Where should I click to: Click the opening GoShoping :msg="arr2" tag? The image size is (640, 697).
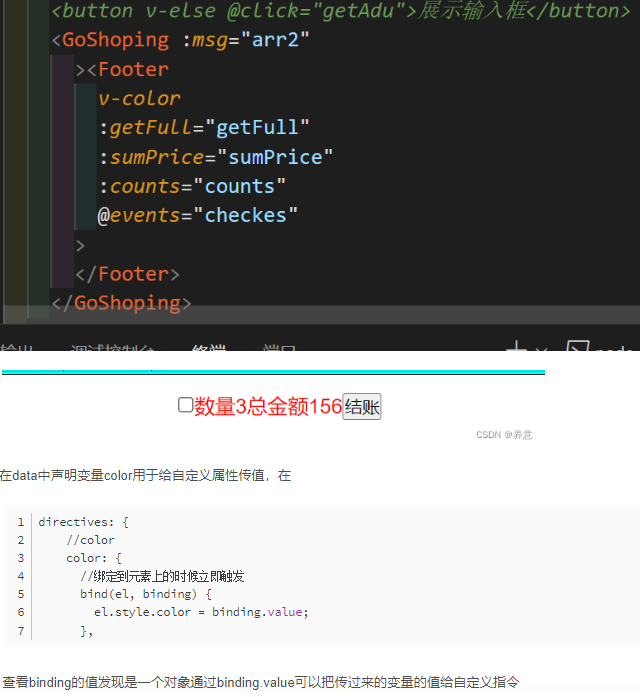(180, 40)
